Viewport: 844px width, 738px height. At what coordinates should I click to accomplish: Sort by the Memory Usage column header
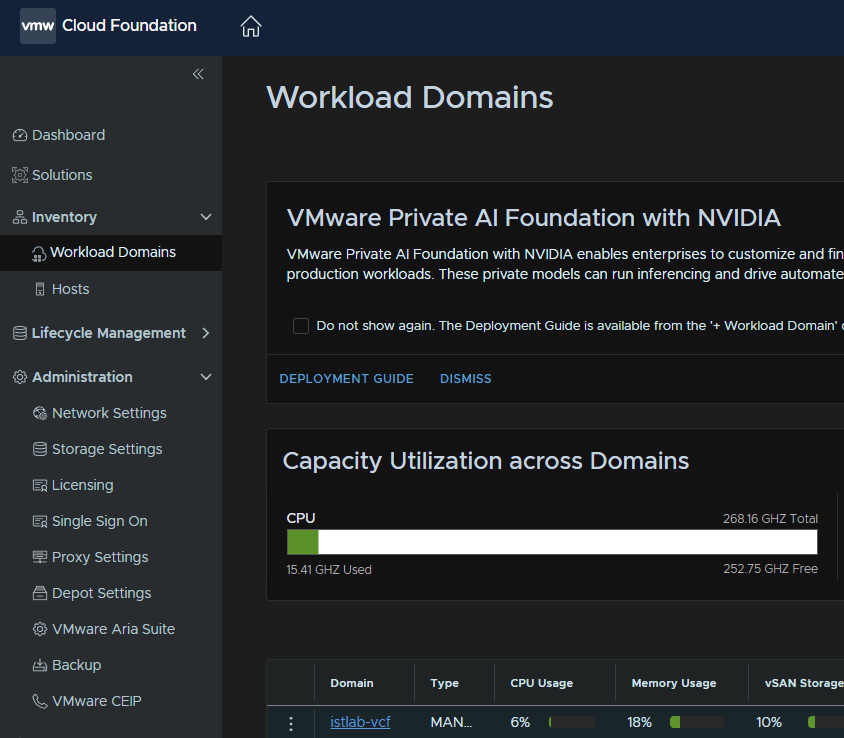[x=674, y=683]
